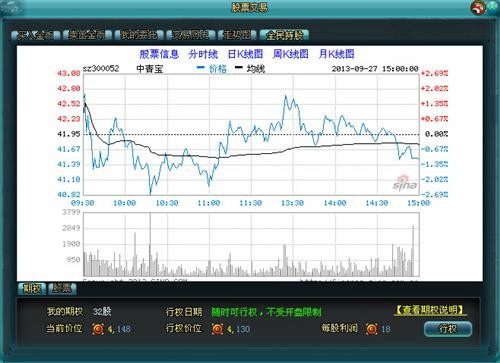Image resolution: width=500 pixels, height=363 pixels.
Task: Click the 随时可行权，不受开盘限制 text
Action: coord(267,312)
